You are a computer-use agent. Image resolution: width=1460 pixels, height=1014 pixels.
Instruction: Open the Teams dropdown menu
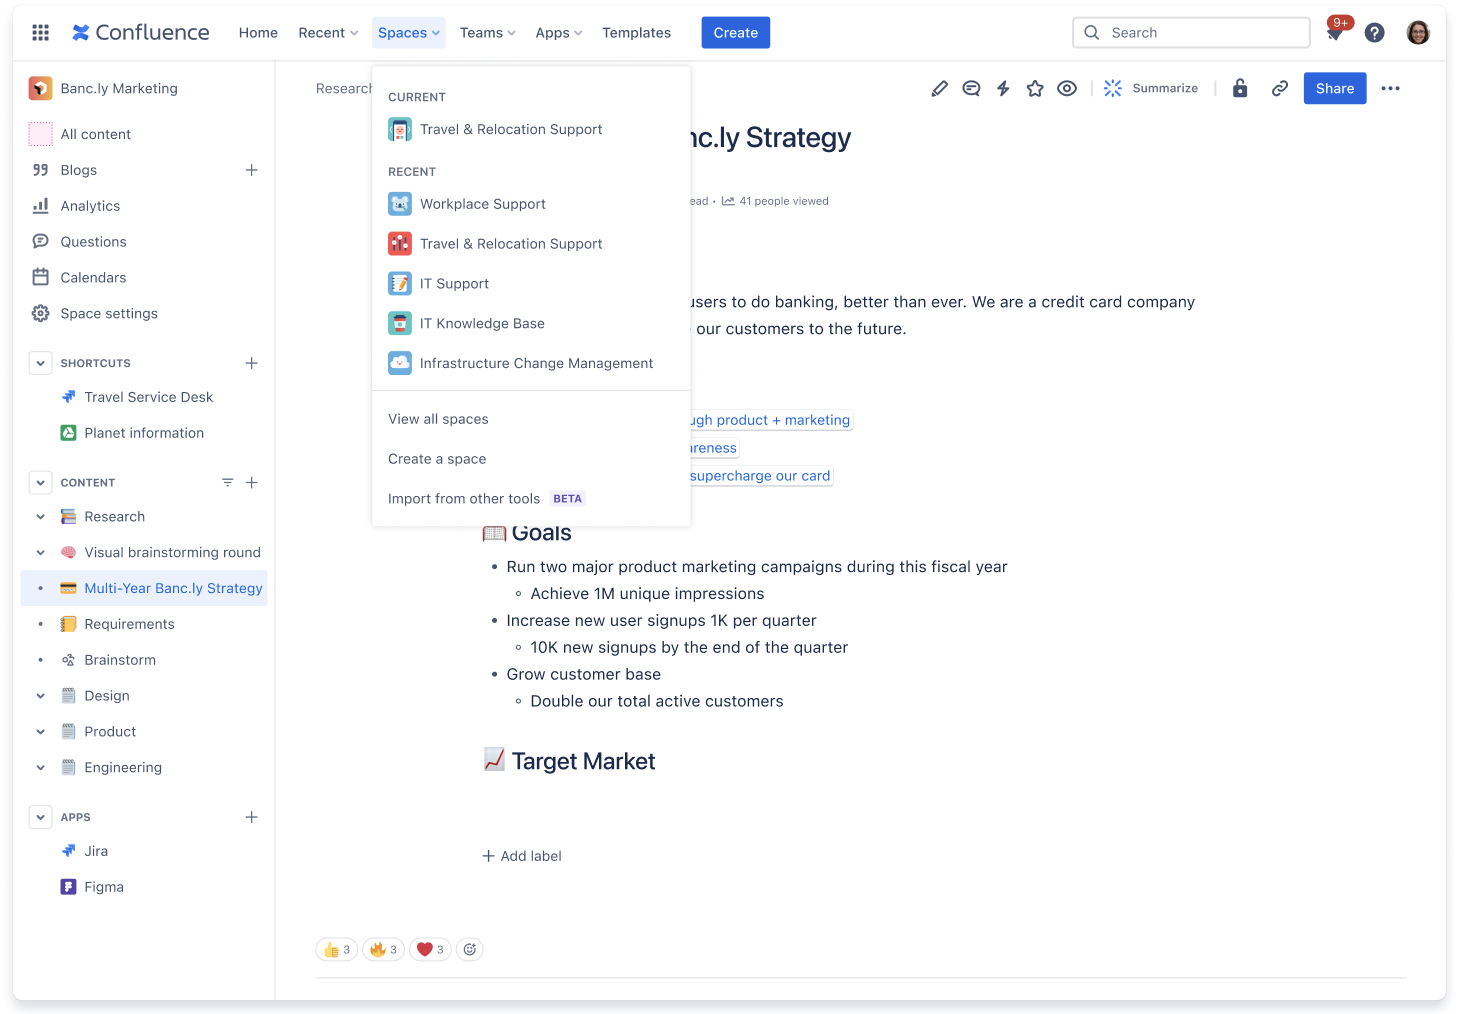click(x=488, y=33)
